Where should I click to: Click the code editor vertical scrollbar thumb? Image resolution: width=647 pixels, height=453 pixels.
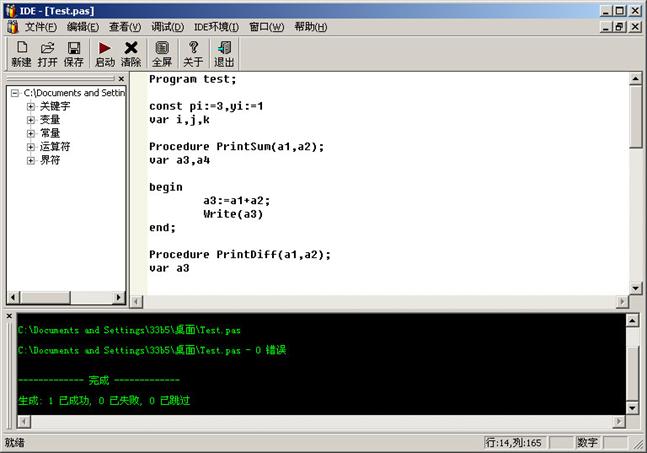(x=635, y=116)
